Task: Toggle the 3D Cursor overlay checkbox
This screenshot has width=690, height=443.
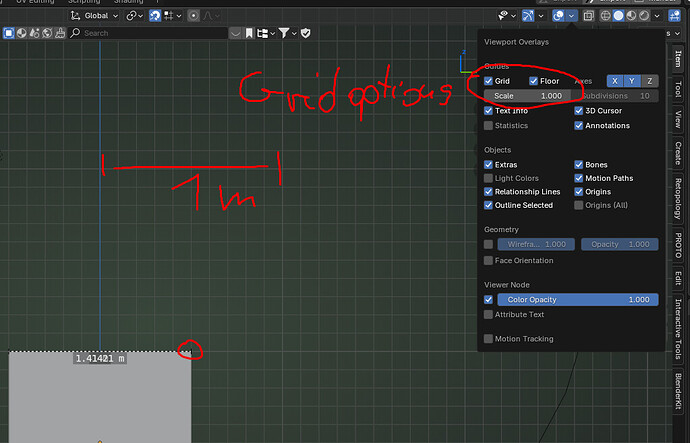Action: [x=579, y=110]
